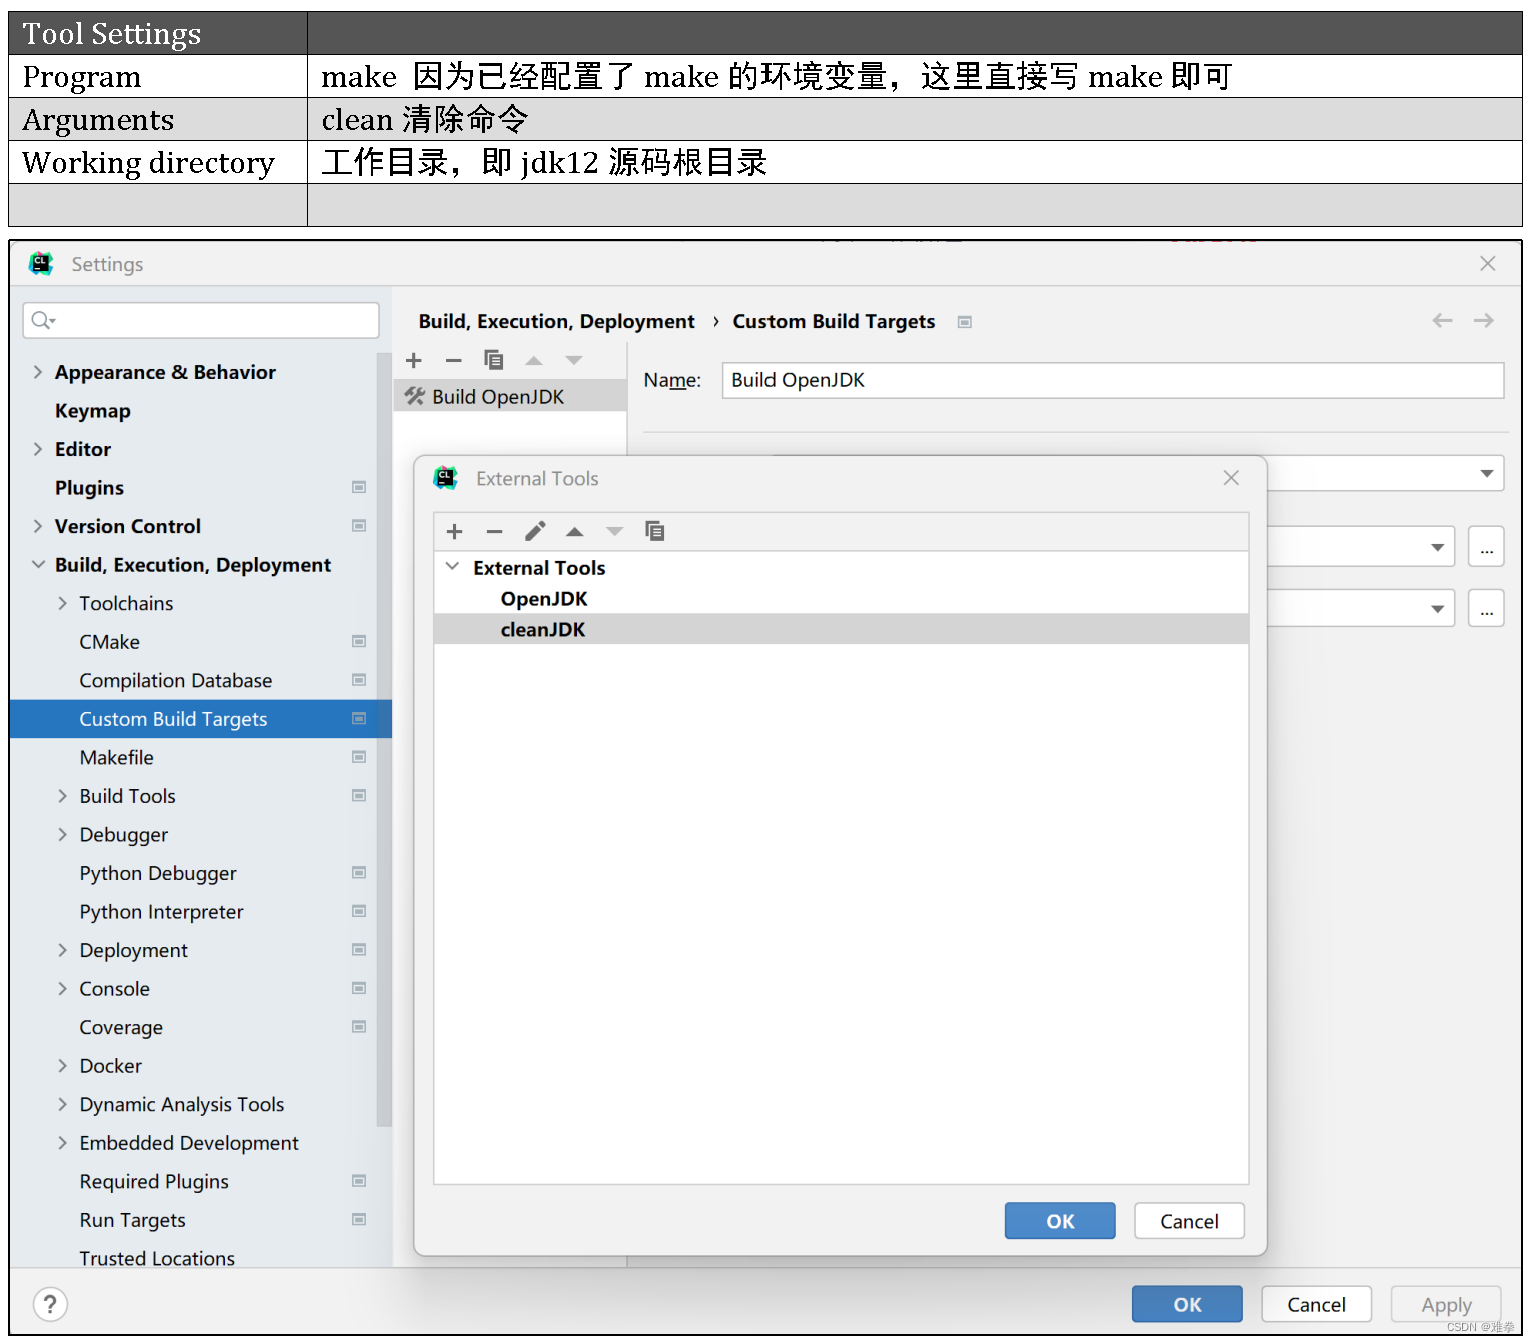Click the project-level icon next to Python Debugger
The image size is (1530, 1342).
pos(359,873)
